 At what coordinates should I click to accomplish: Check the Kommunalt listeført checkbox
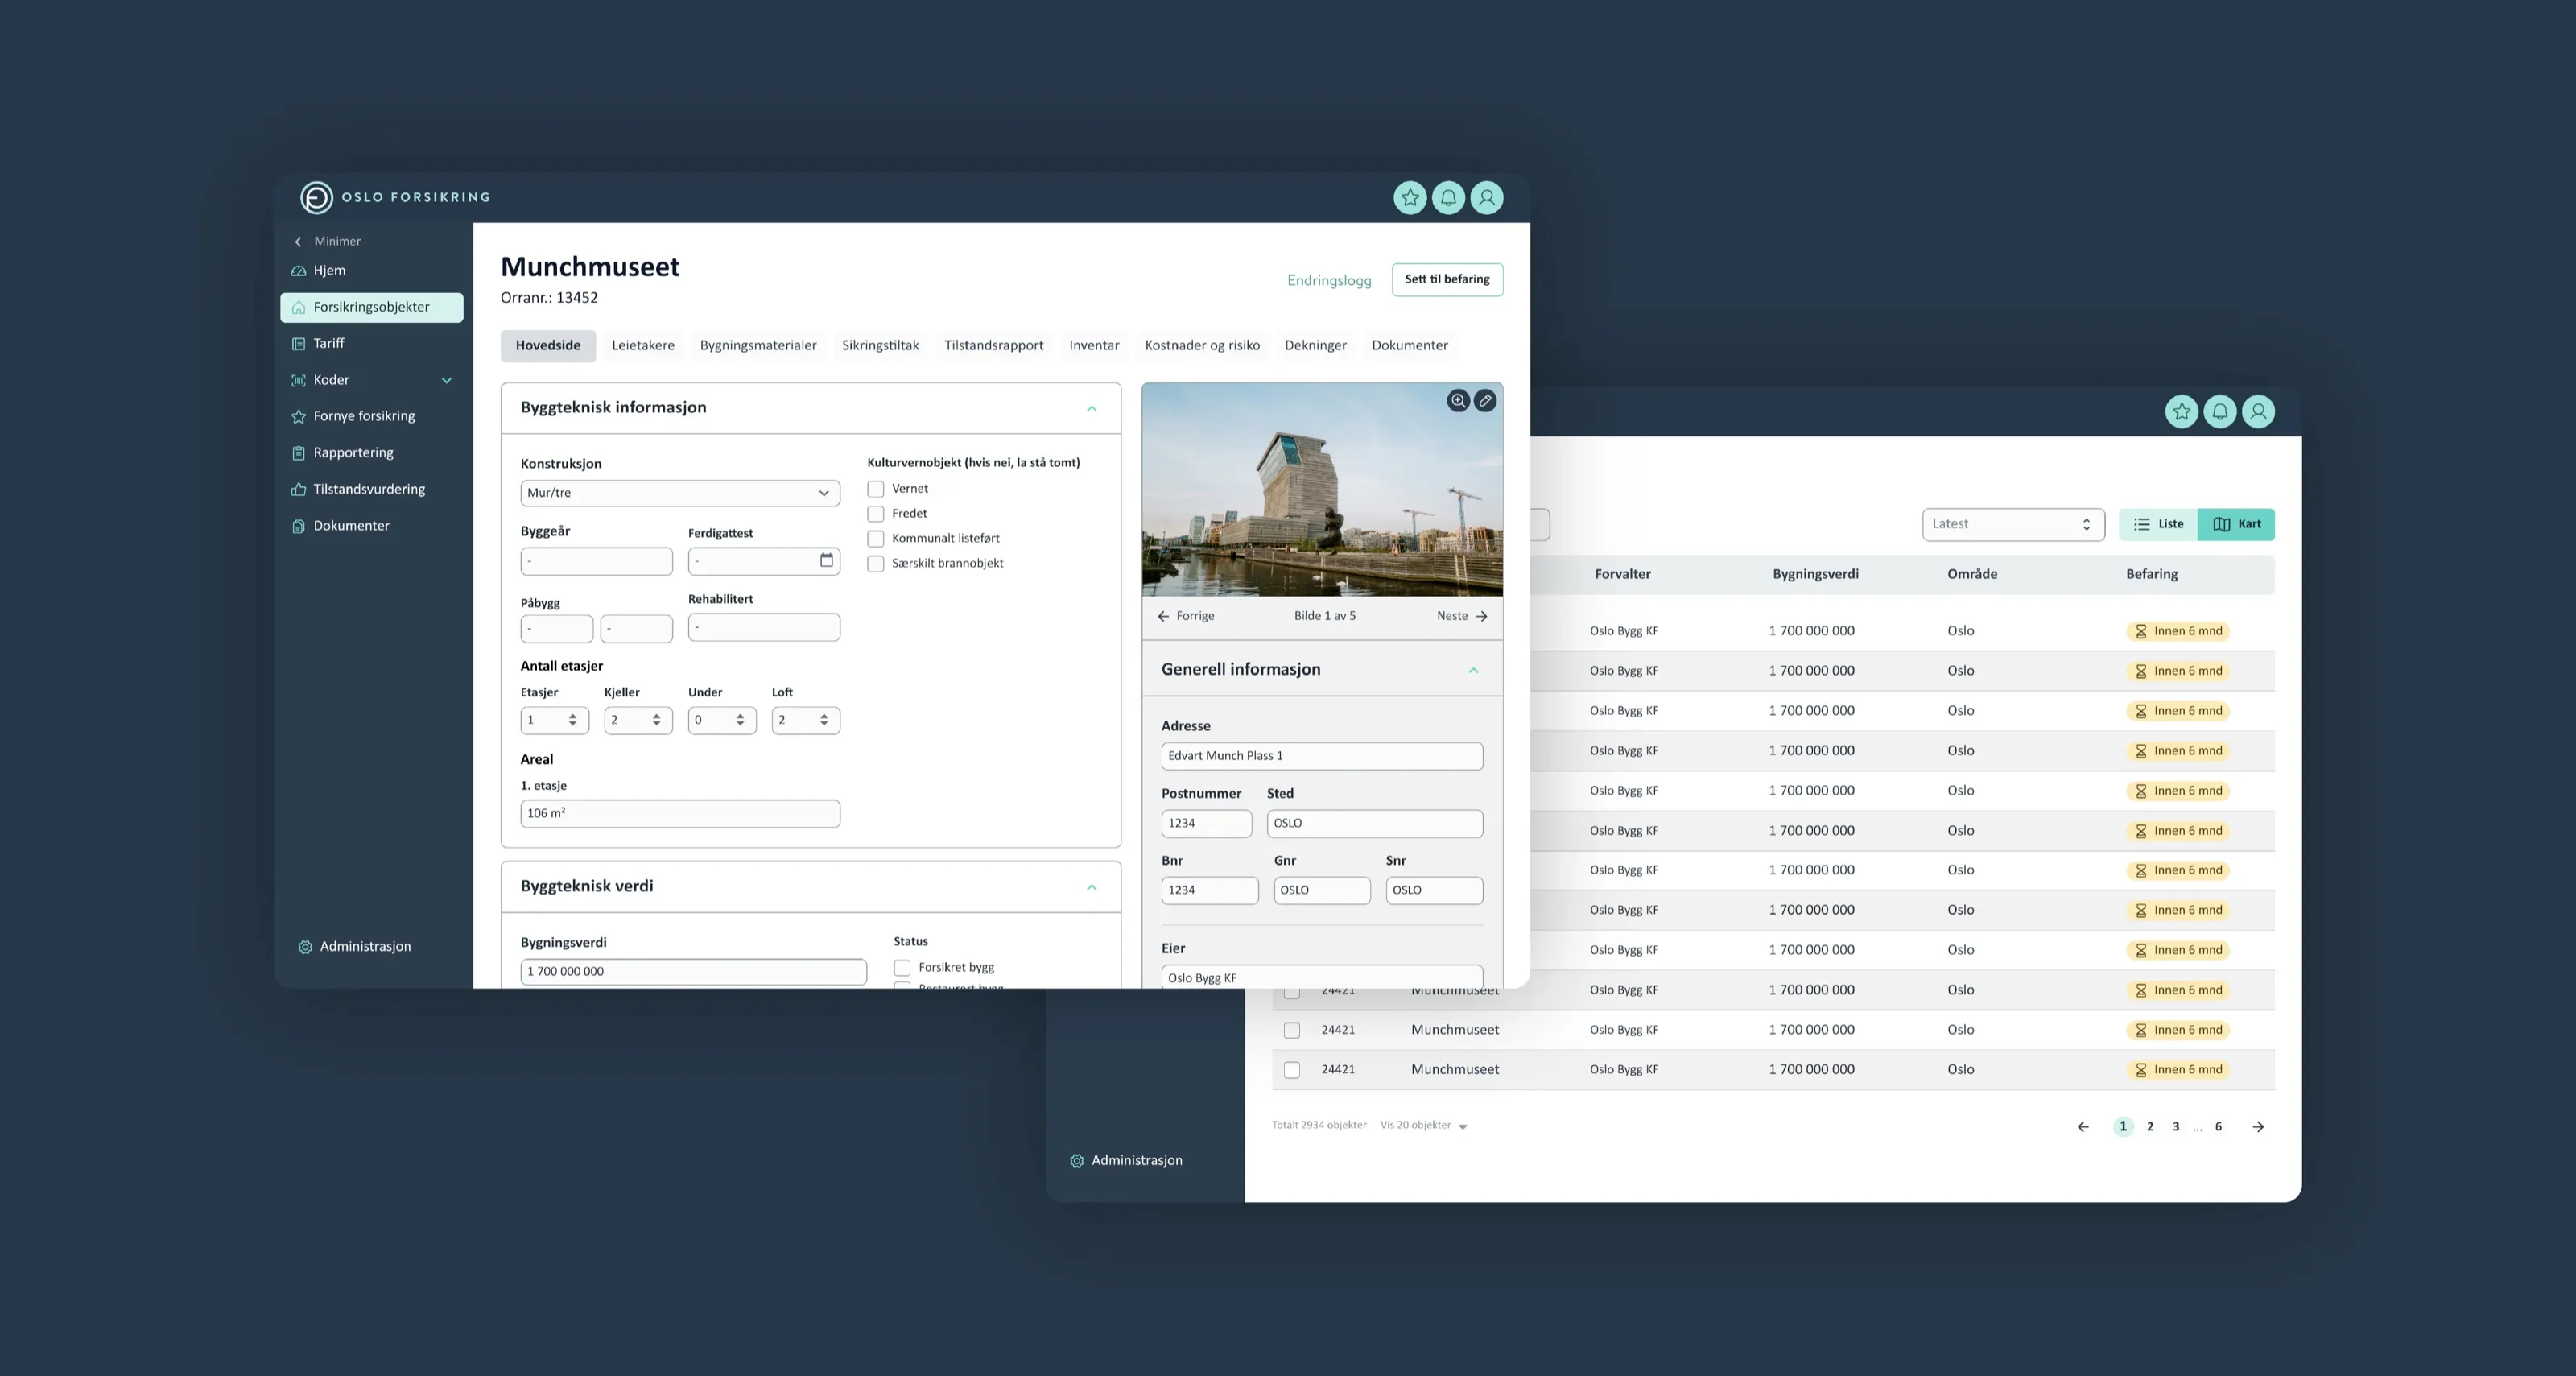tap(876, 539)
